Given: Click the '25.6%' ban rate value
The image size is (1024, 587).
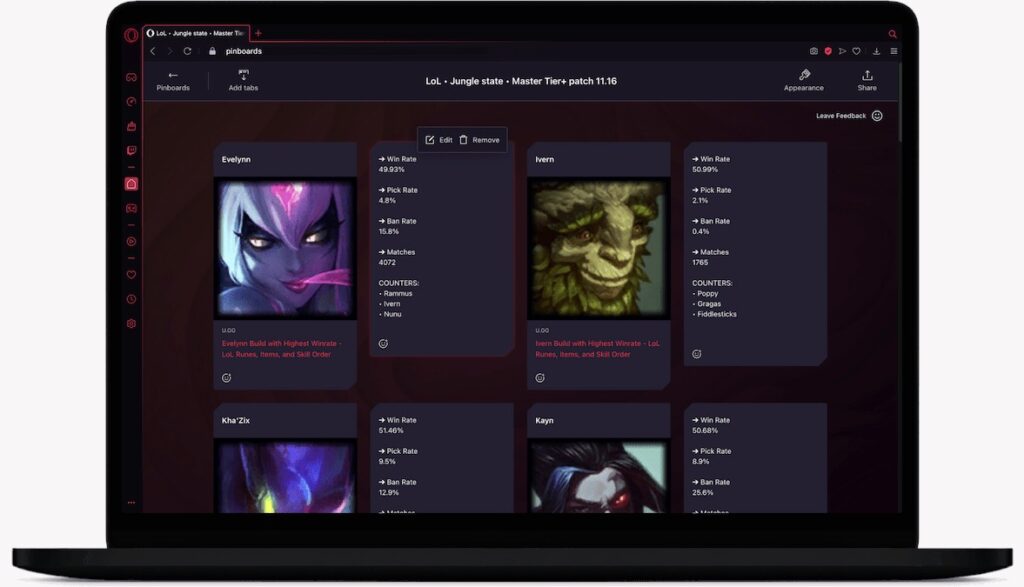Looking at the screenshot, I should point(703,492).
